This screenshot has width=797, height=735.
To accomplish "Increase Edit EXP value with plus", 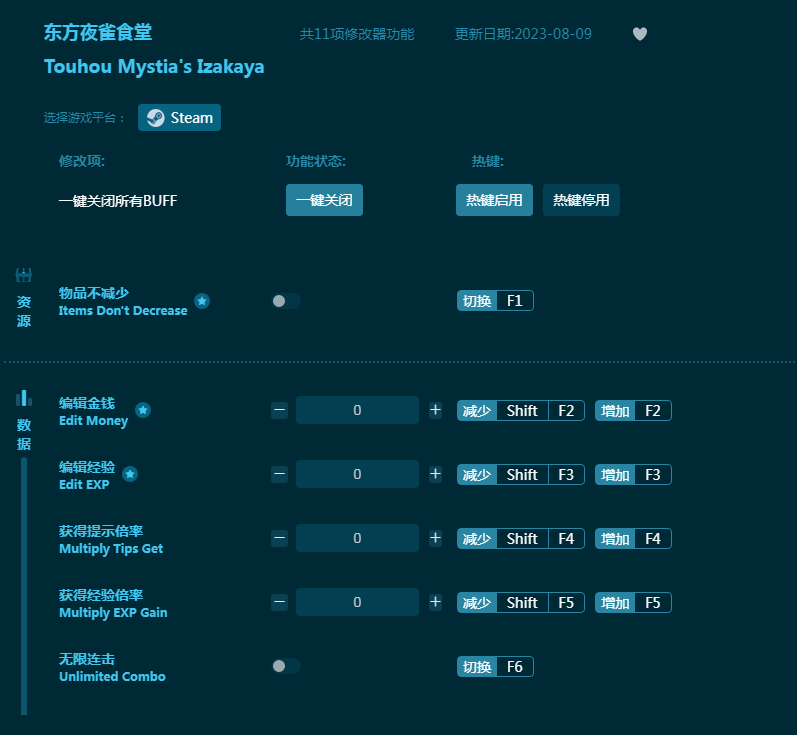I will coord(435,474).
